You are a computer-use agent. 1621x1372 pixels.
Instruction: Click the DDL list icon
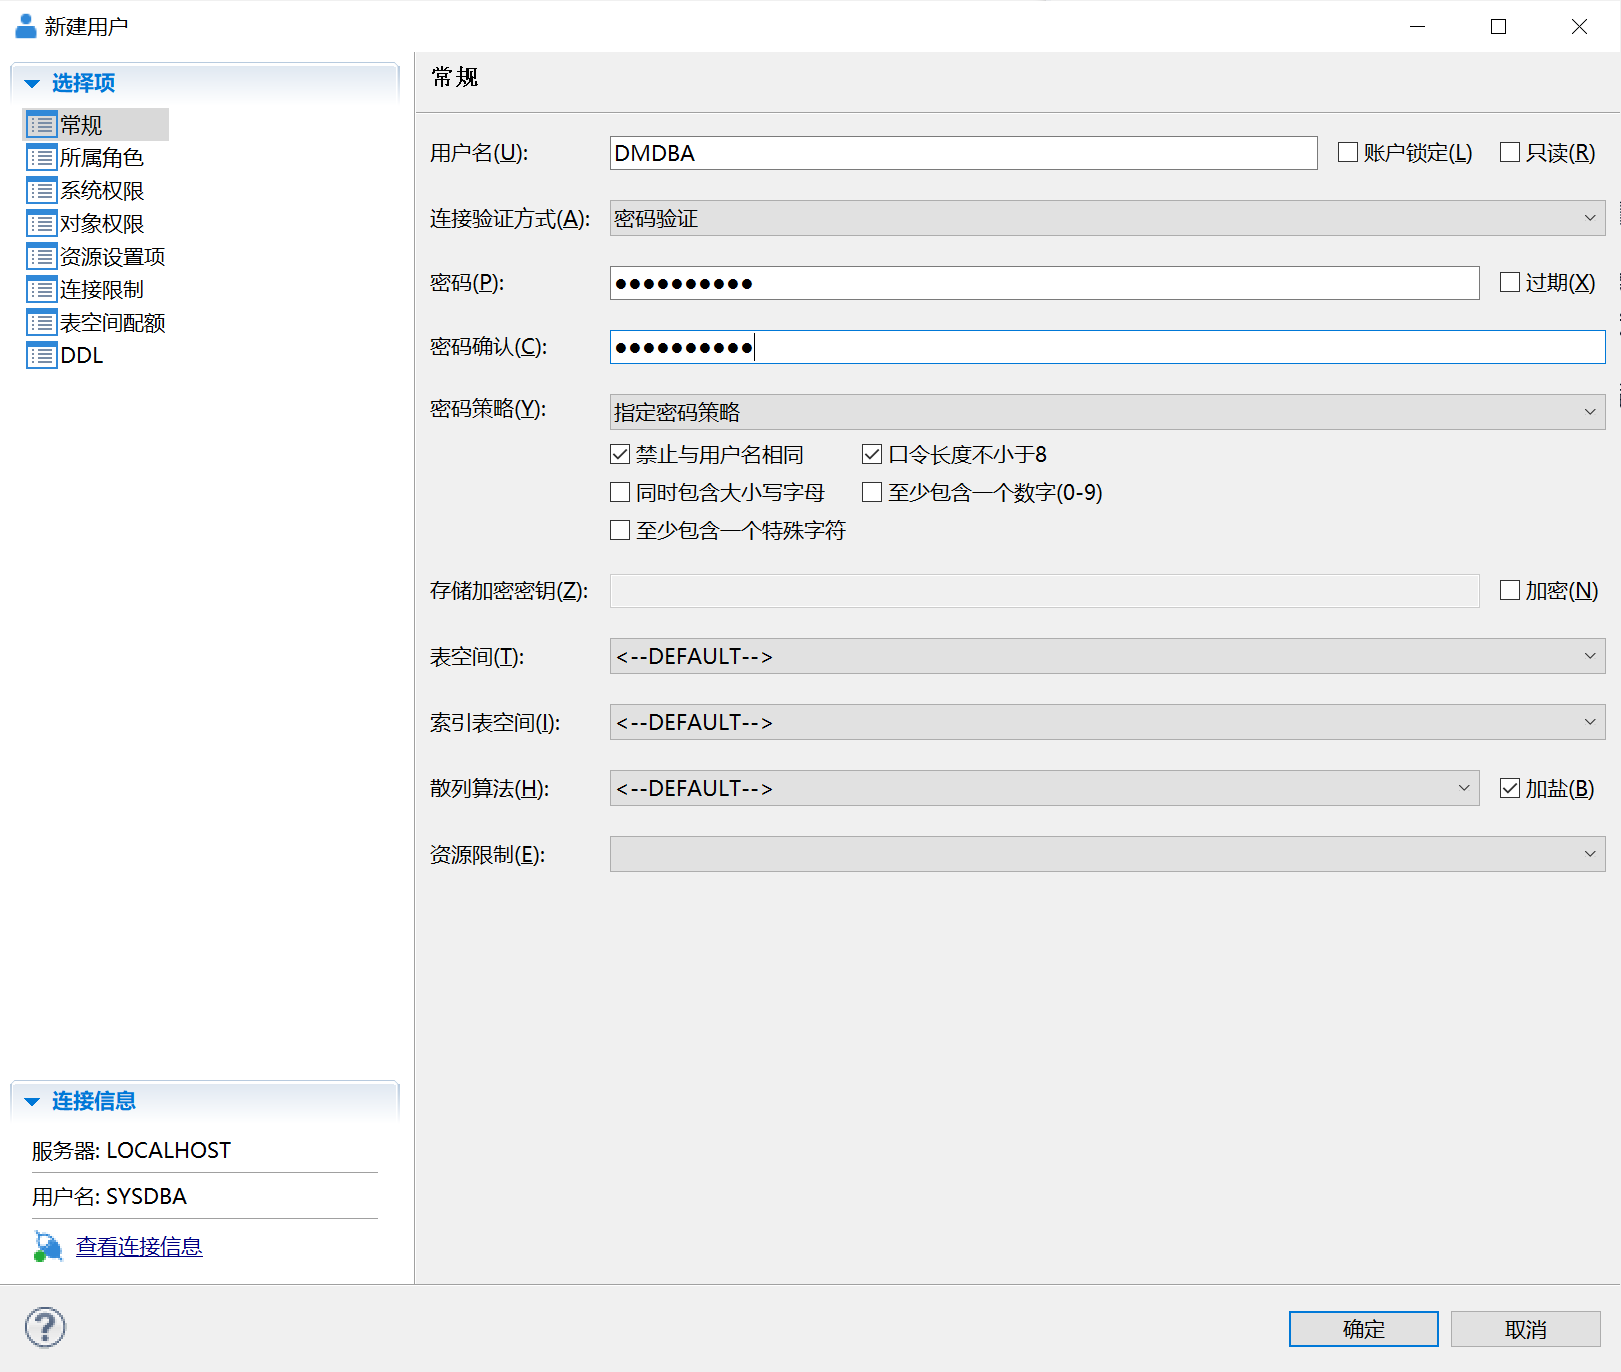[x=41, y=356]
